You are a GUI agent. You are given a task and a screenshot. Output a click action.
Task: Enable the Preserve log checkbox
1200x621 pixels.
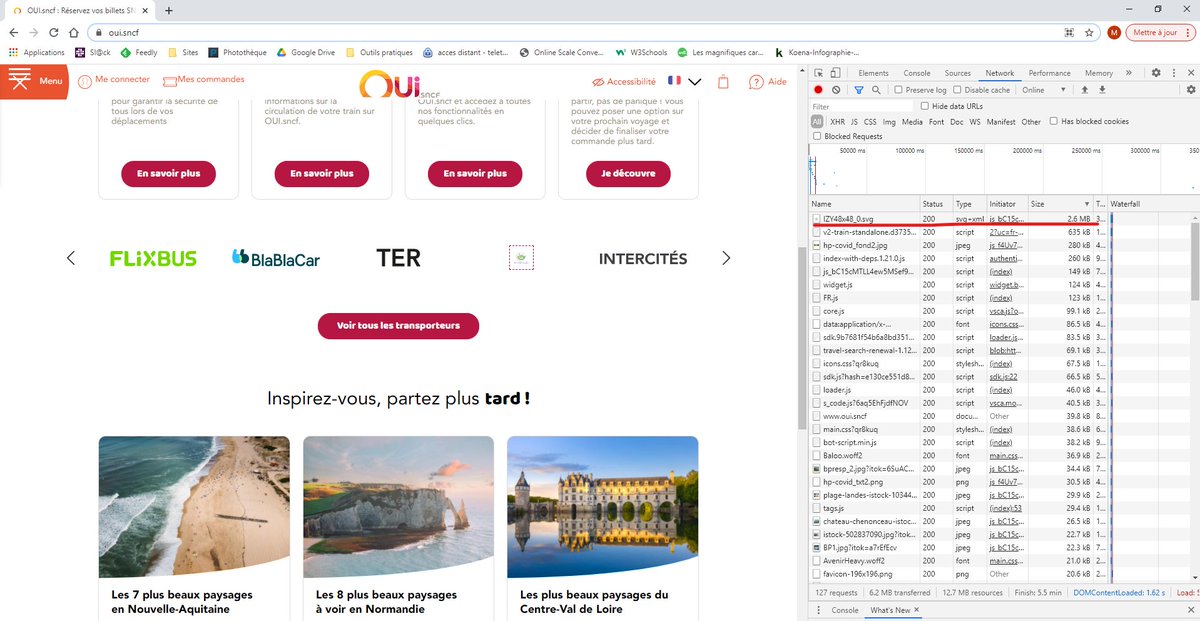tap(898, 90)
